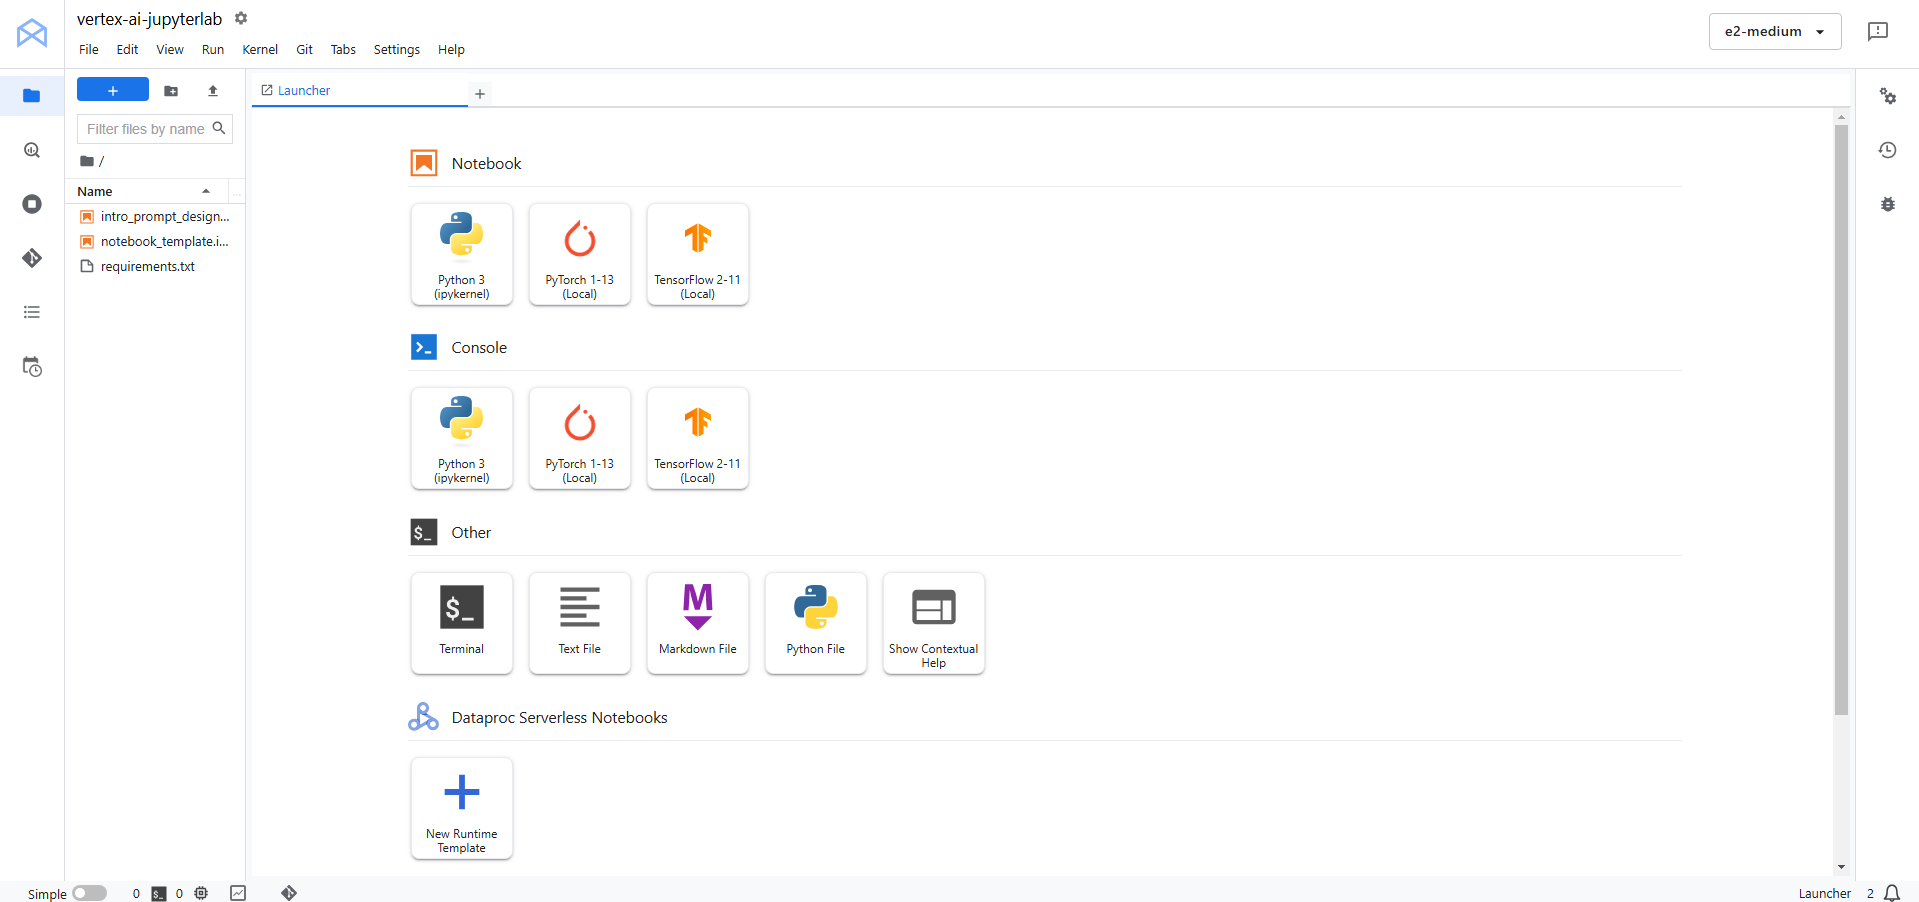Click the upload files icon

click(x=213, y=91)
